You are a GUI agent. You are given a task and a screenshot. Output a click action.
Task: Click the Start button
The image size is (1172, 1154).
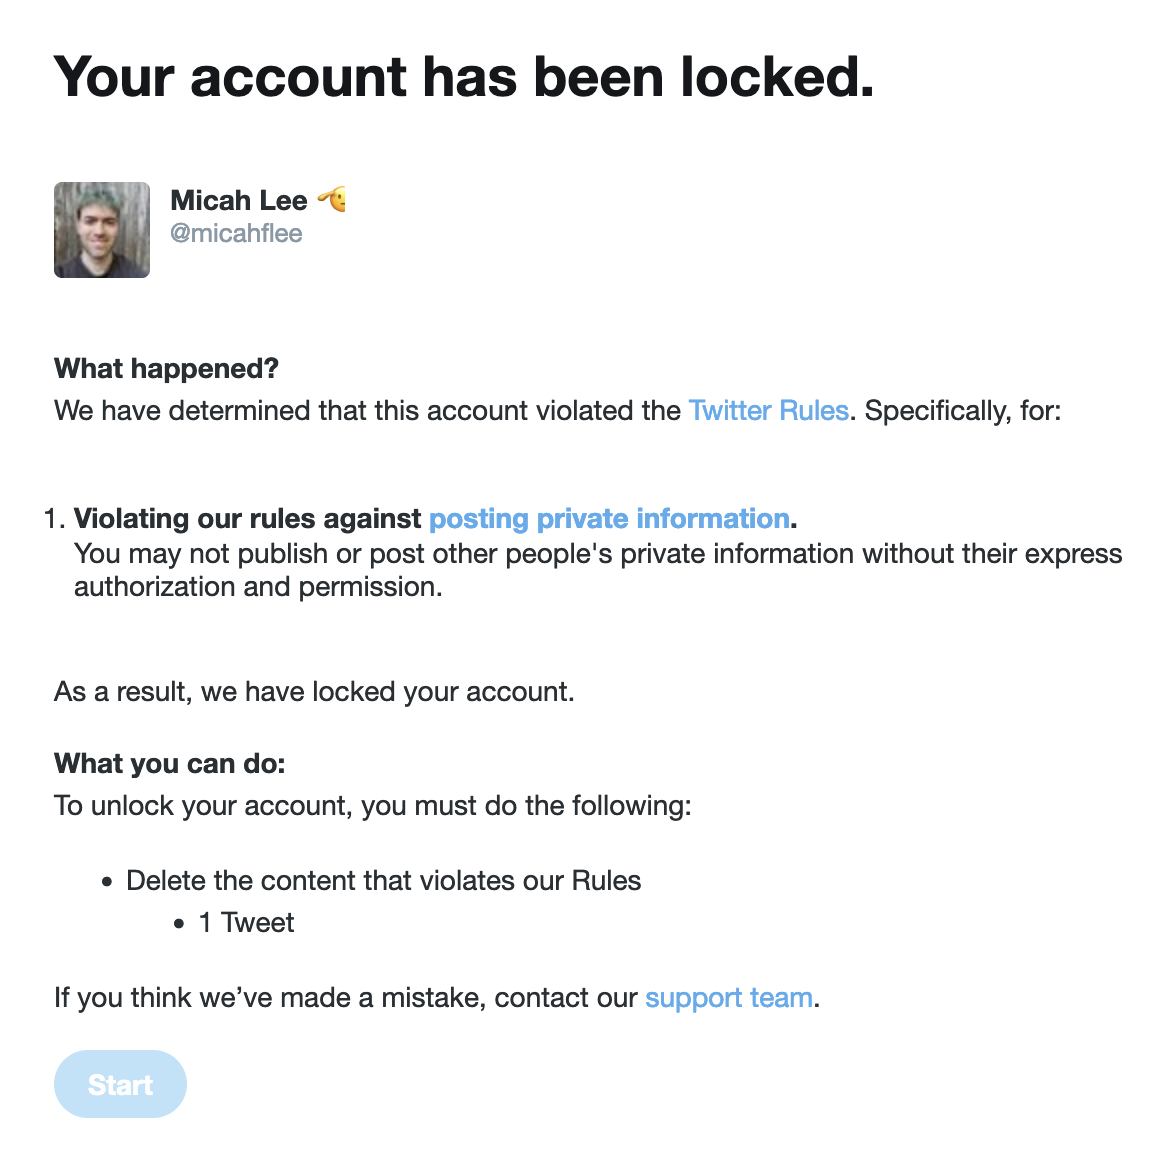[120, 1084]
